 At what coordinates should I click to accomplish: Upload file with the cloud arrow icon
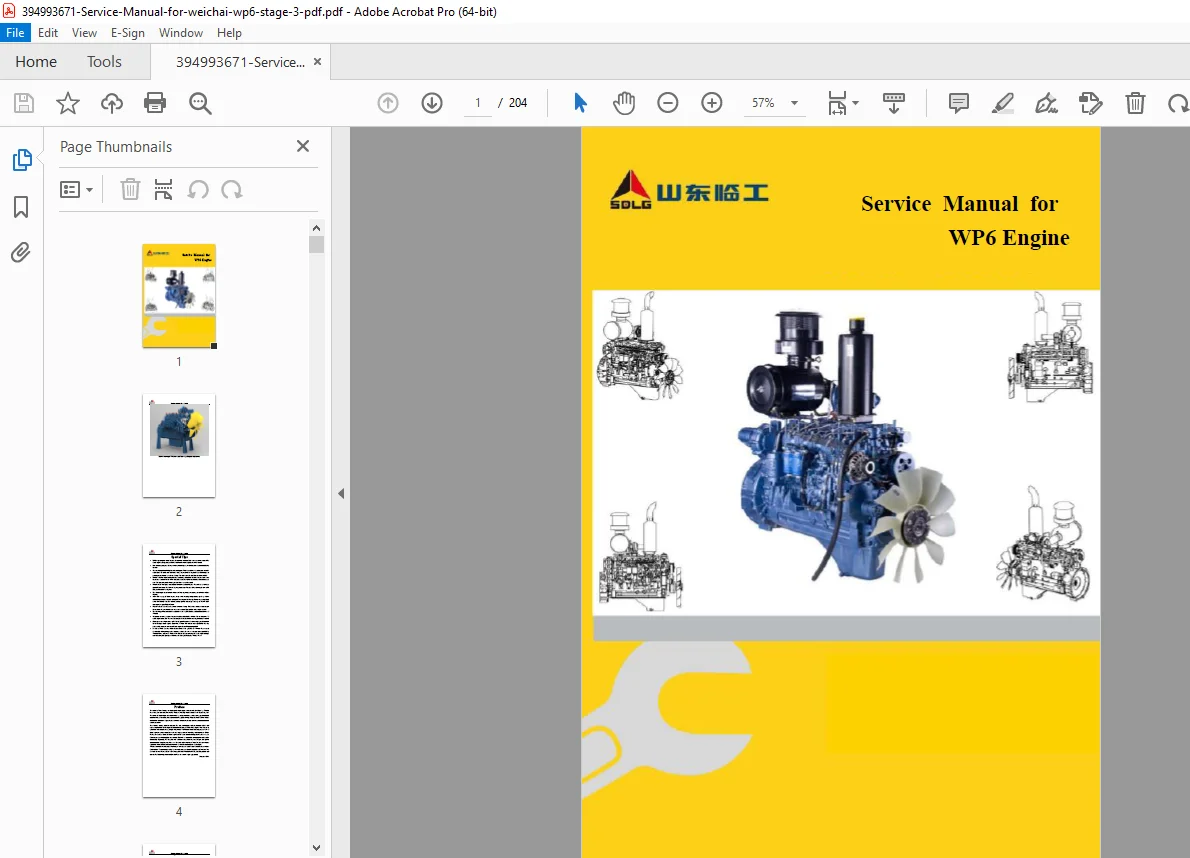click(112, 103)
